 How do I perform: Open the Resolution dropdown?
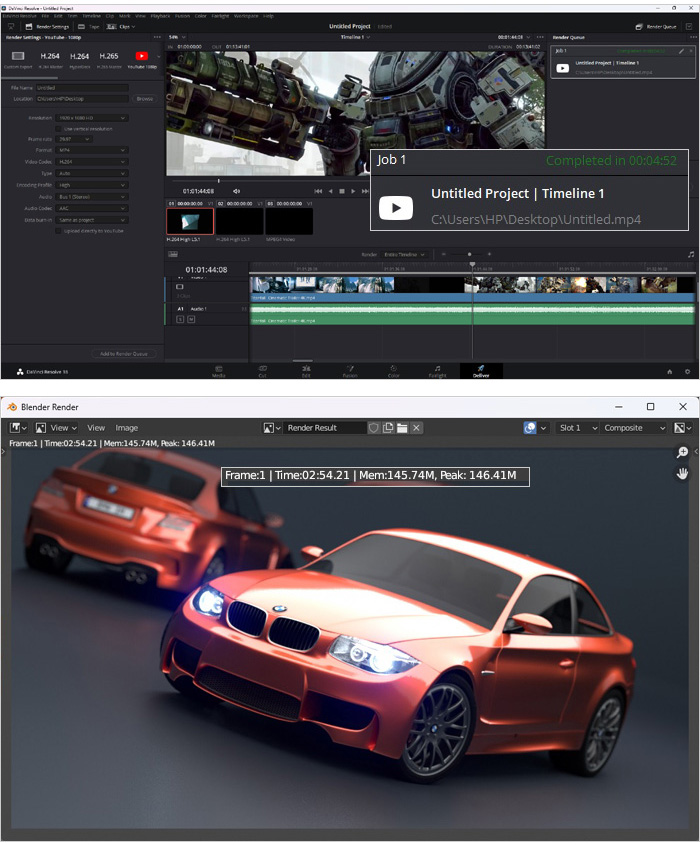point(92,117)
